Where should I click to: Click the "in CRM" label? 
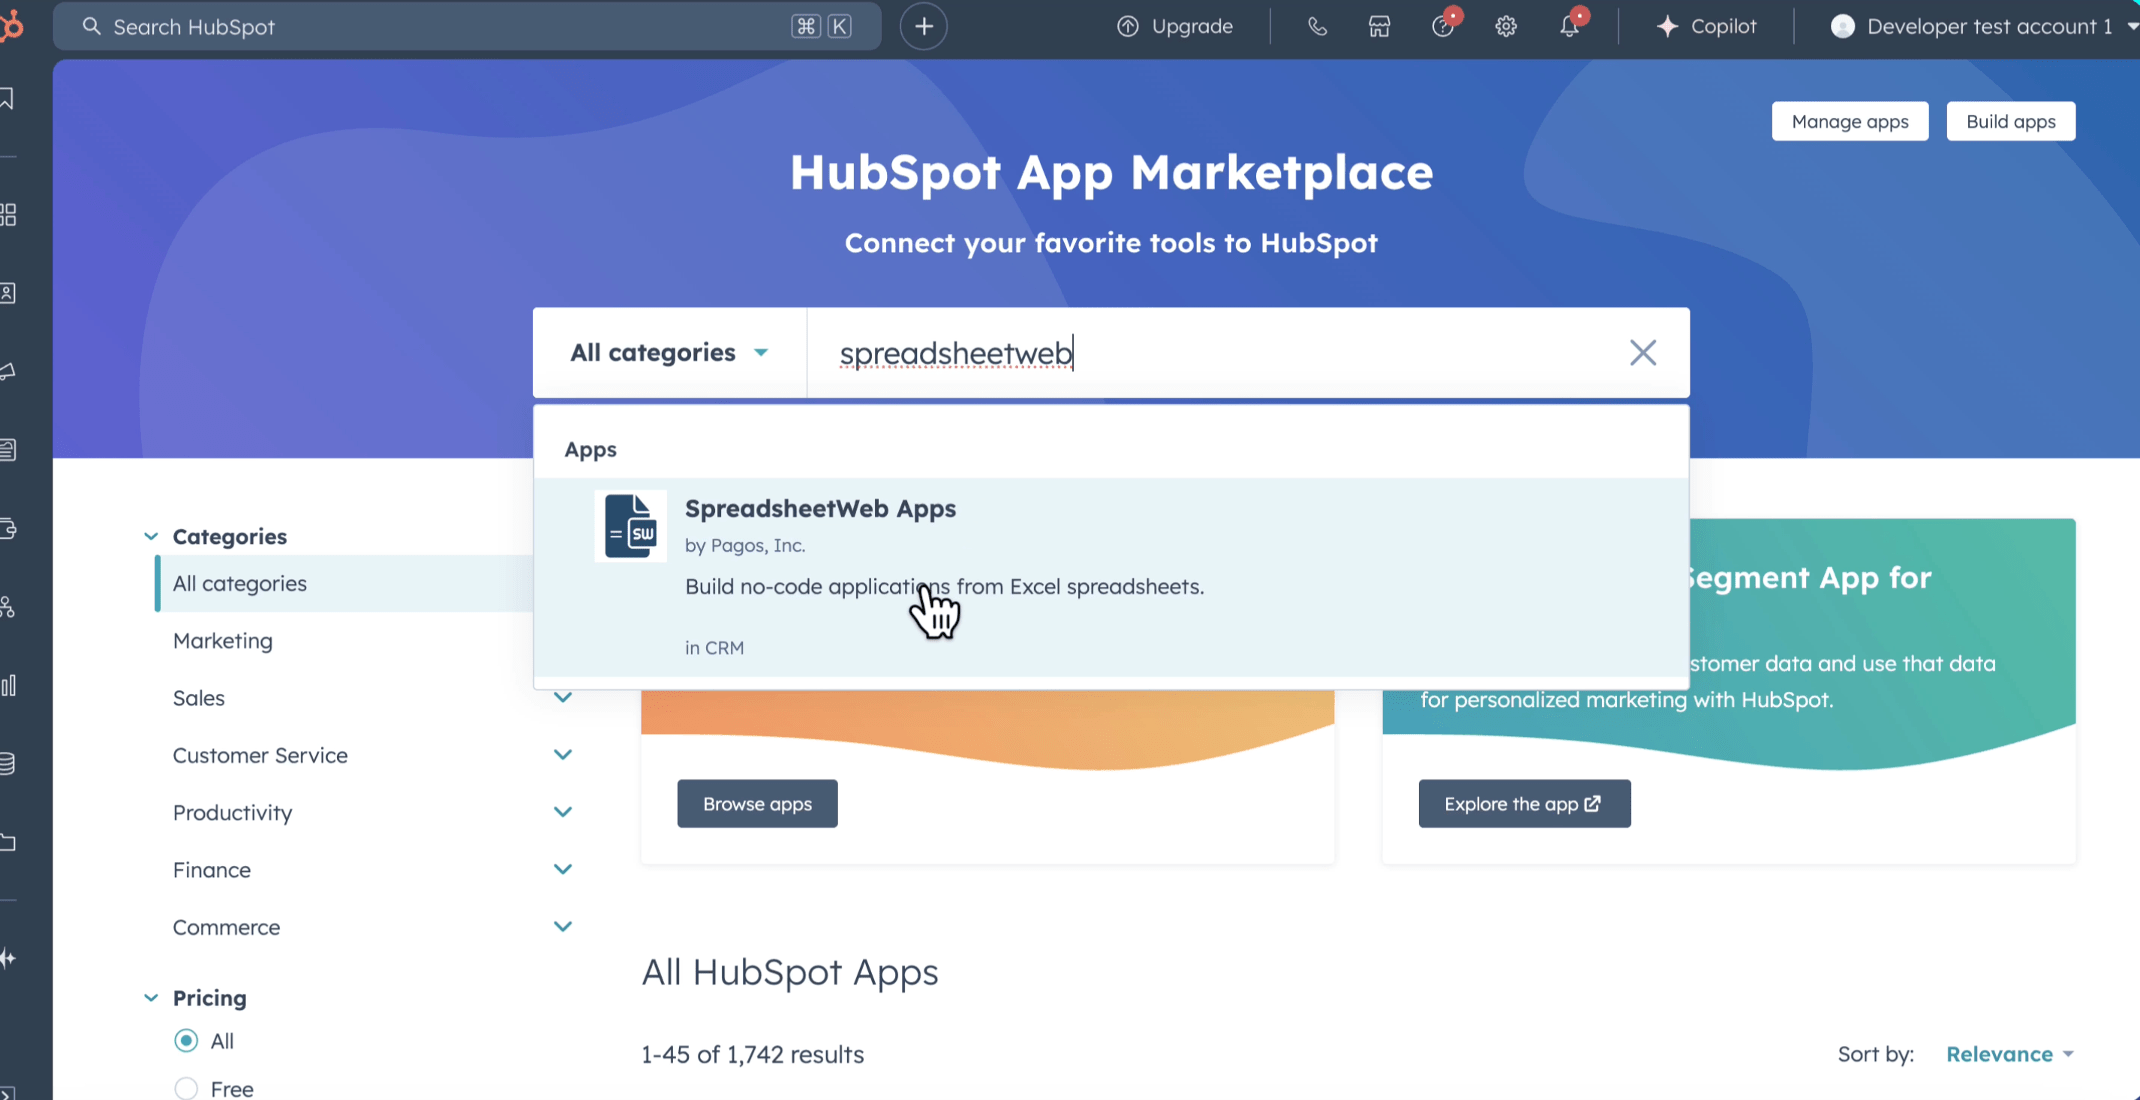coord(714,647)
